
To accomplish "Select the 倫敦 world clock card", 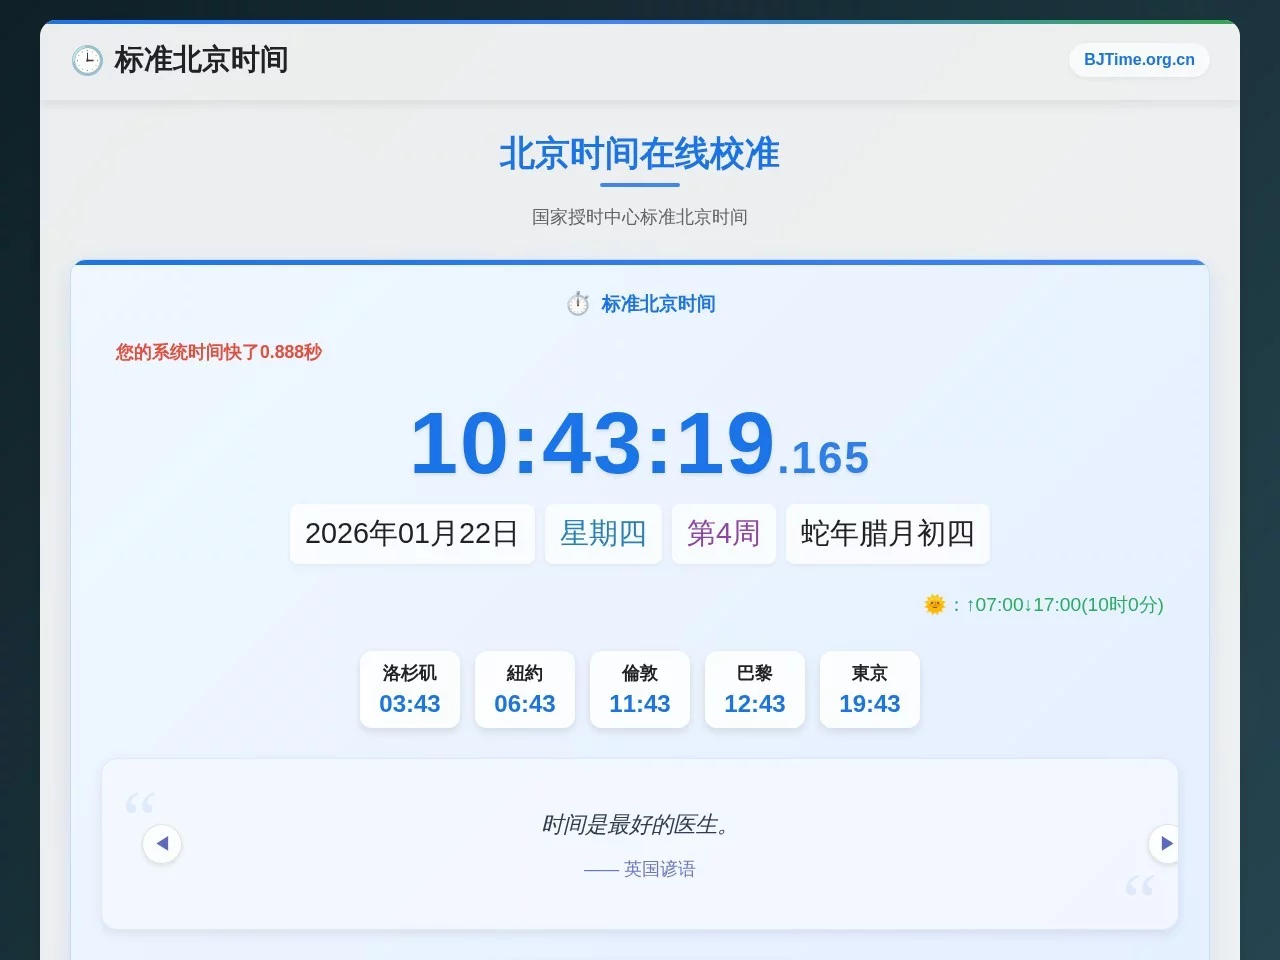I will tap(639, 689).
